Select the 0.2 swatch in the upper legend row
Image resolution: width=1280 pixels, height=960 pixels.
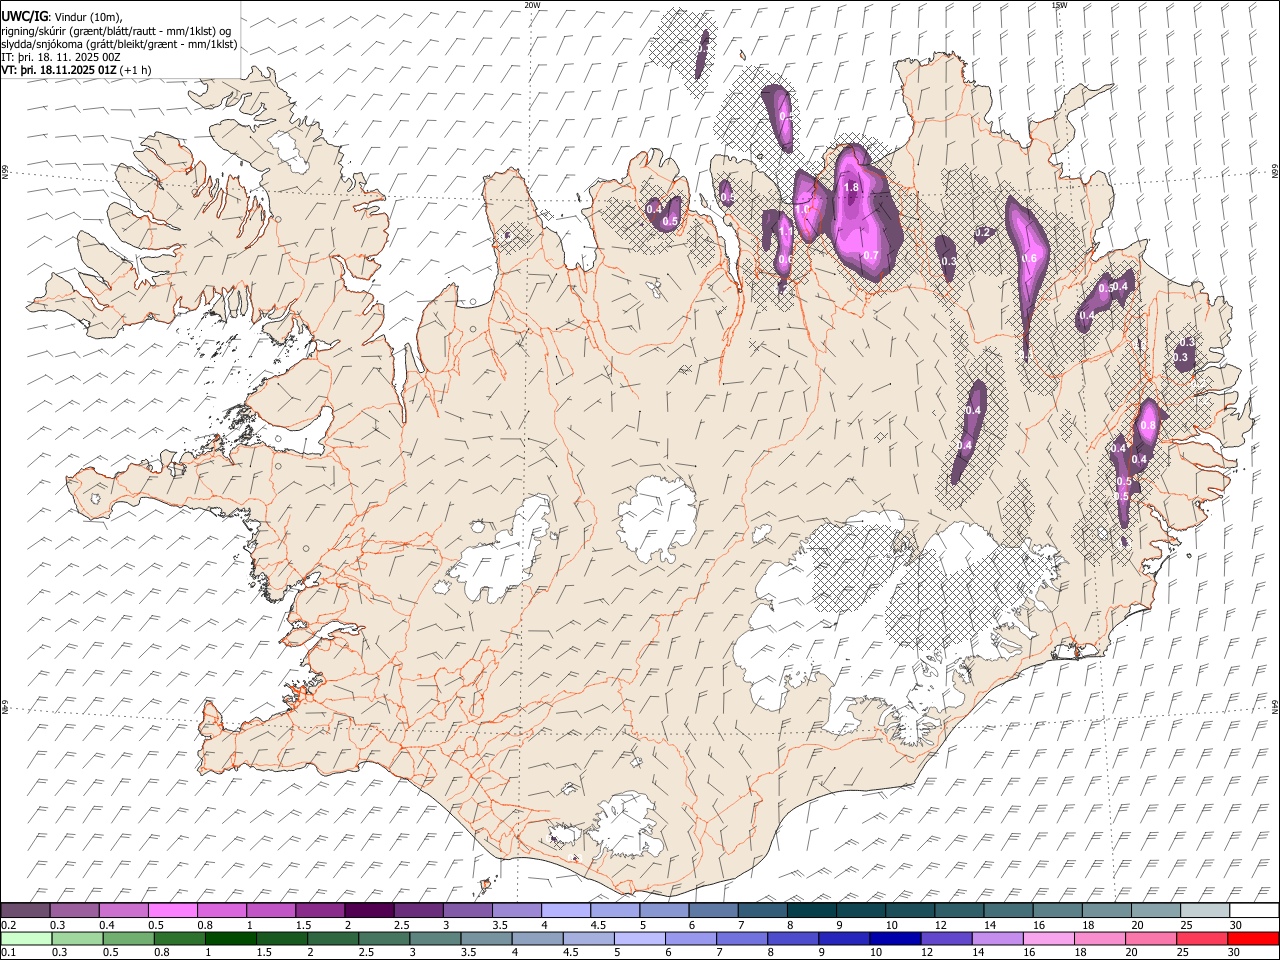point(25,911)
